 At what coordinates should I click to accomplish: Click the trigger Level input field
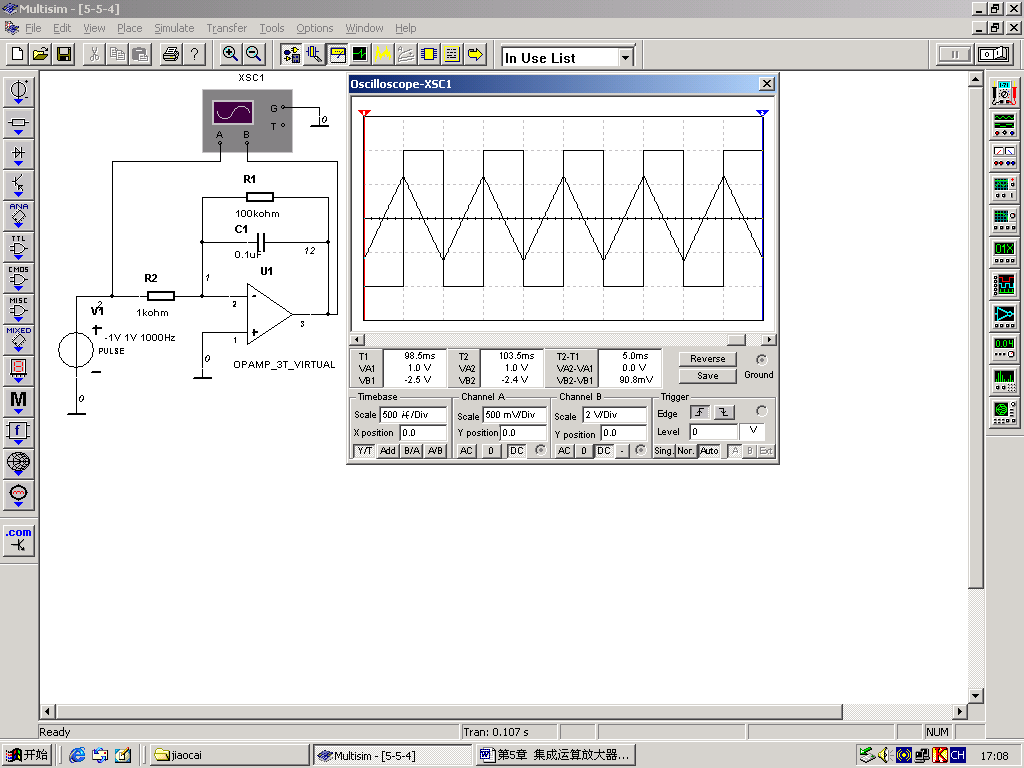tap(714, 431)
